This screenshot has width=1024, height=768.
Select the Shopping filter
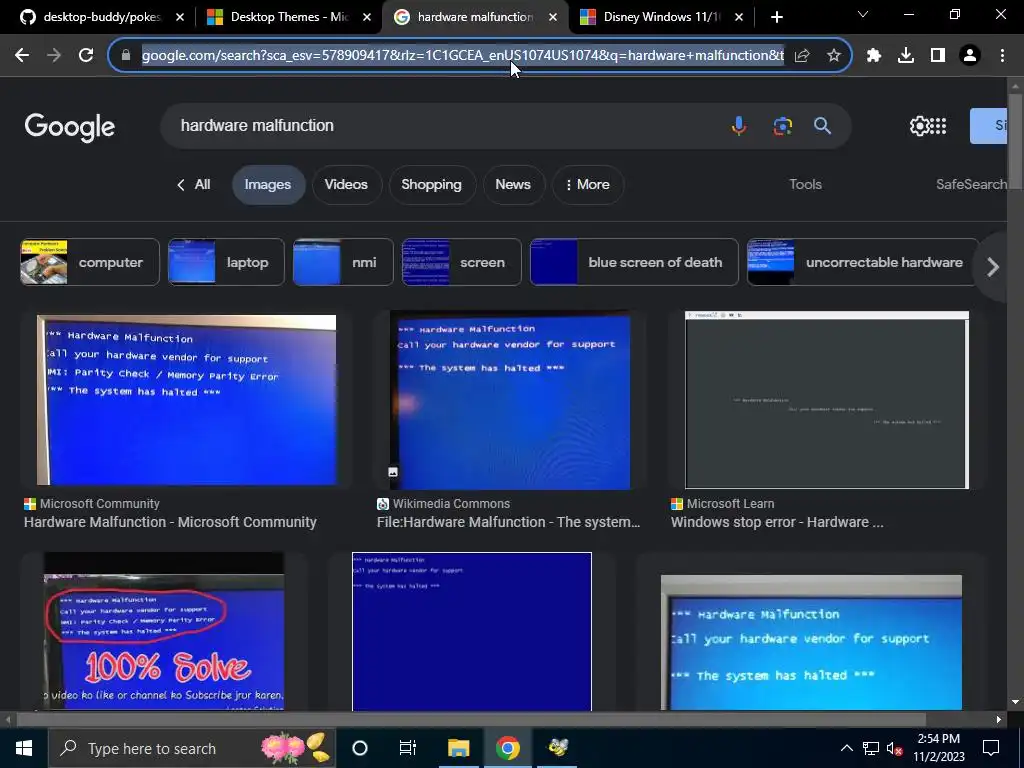pyautogui.click(x=431, y=185)
